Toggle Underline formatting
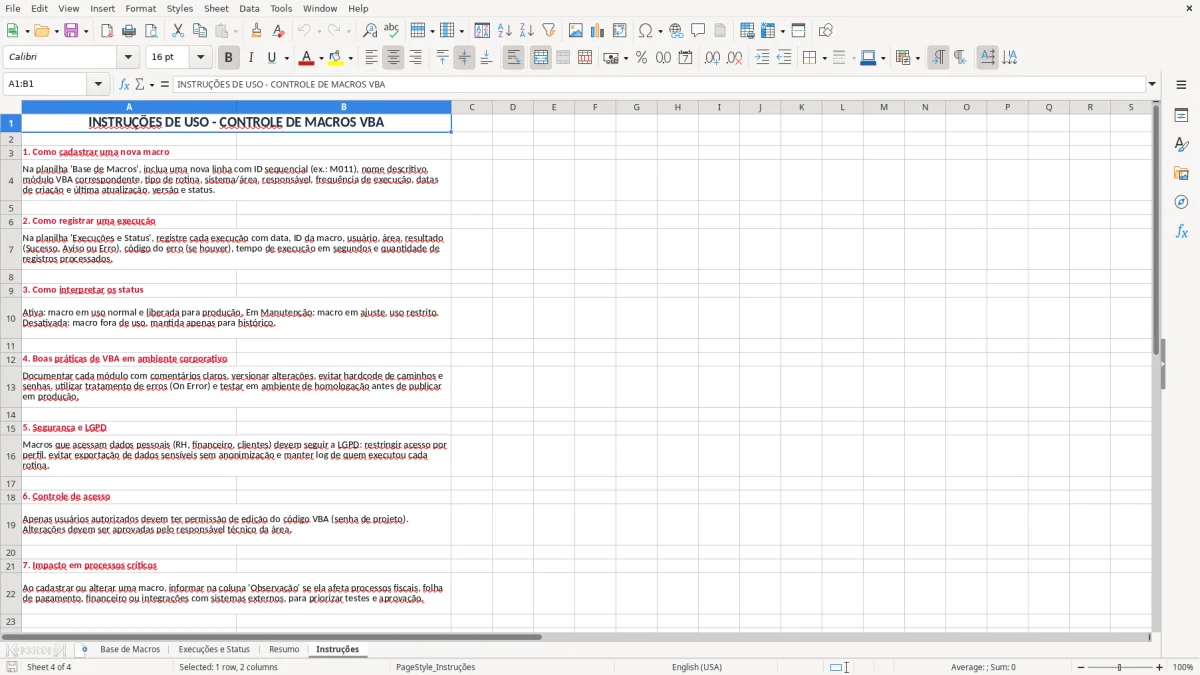Screen dimensions: 1200x675 (x=271, y=58)
